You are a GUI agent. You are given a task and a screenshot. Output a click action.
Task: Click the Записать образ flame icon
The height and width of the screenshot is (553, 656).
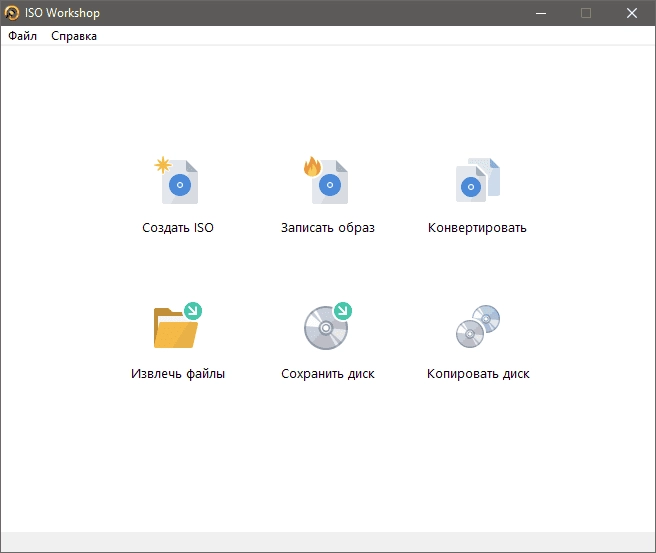click(x=326, y=180)
